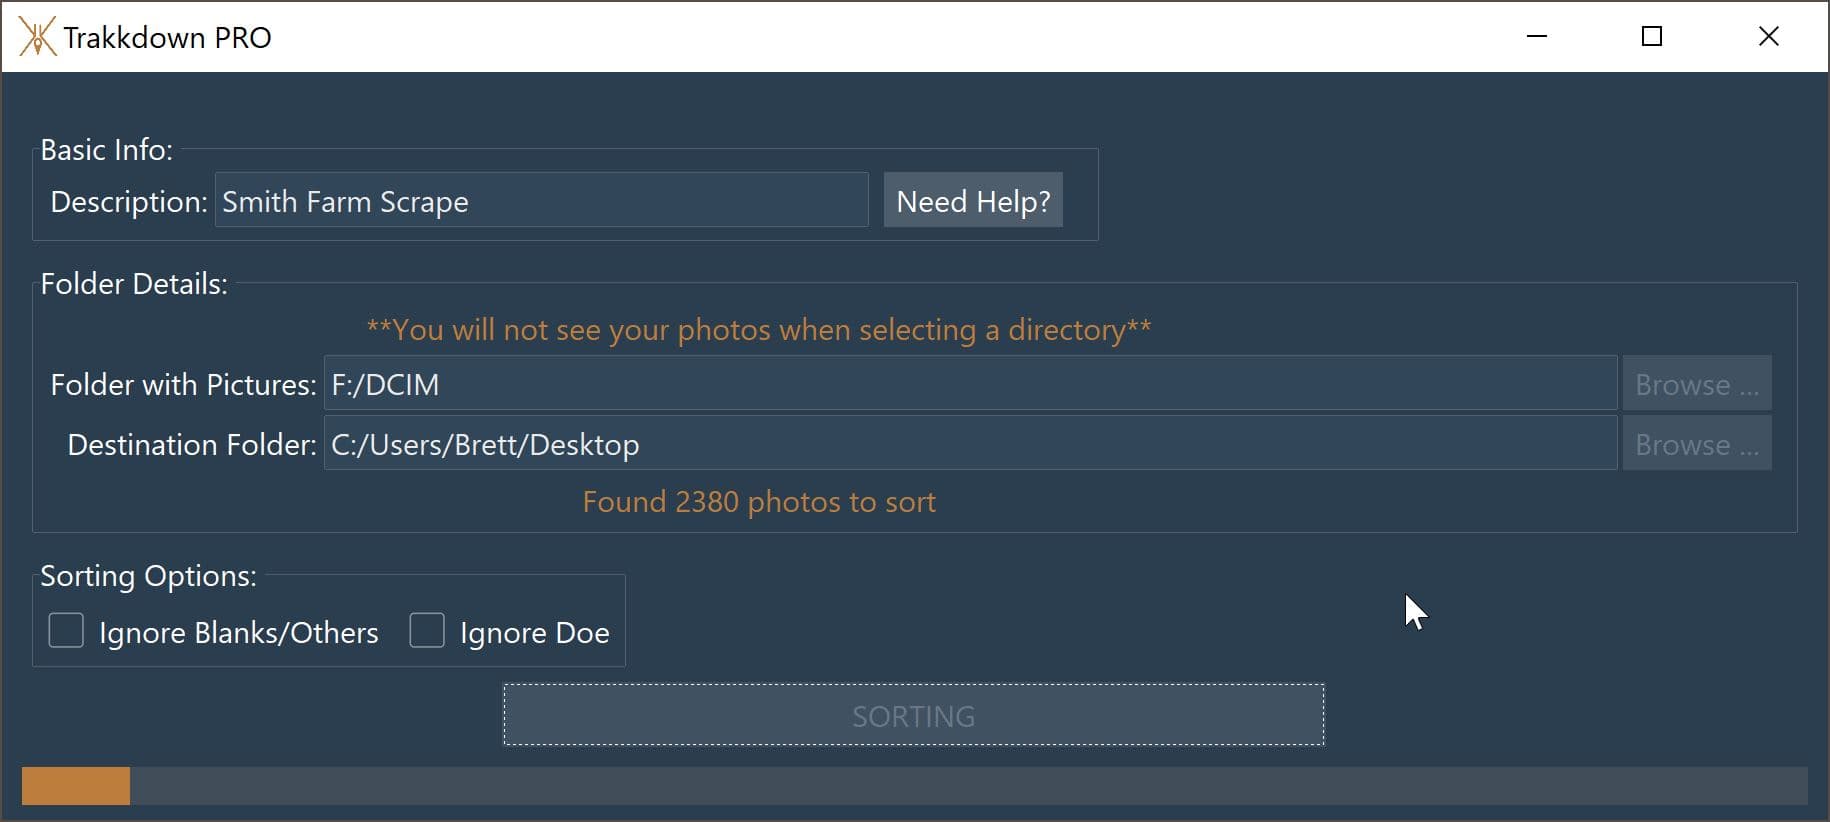The image size is (1830, 822).
Task: Click Browse for Folder with Pictures
Action: click(1697, 383)
